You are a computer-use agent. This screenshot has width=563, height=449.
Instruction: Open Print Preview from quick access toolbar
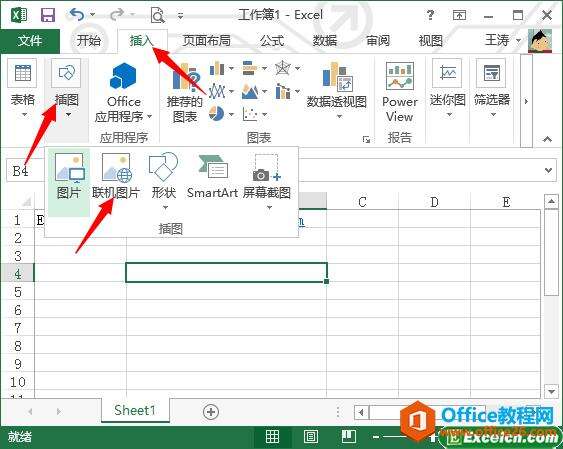[158, 15]
